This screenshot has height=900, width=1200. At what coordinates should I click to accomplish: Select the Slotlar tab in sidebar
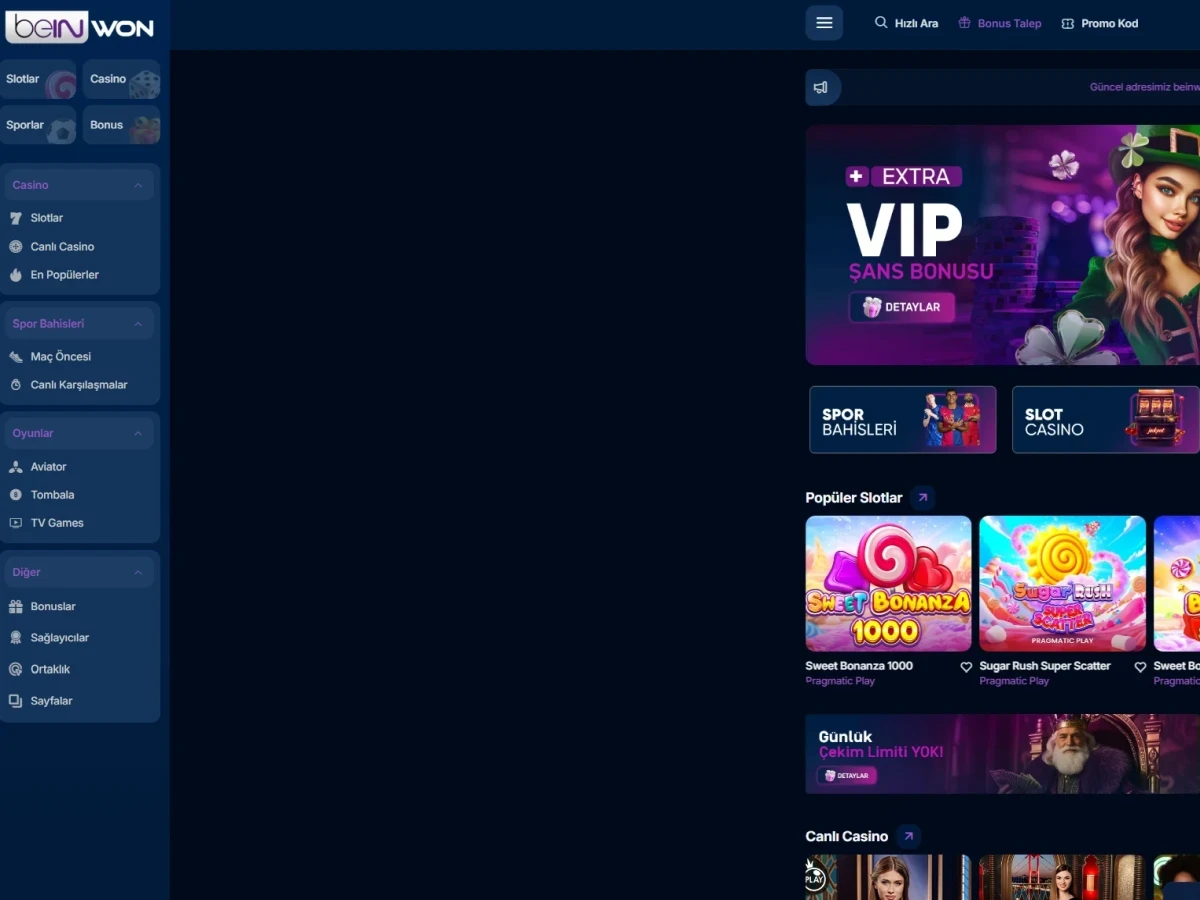[38, 79]
